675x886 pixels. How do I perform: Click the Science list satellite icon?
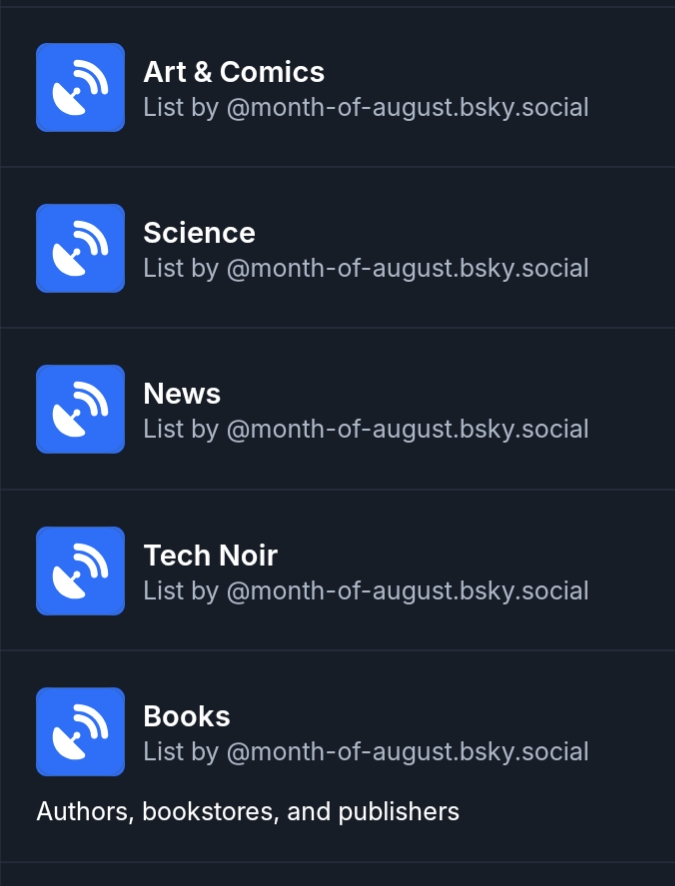pyautogui.click(x=80, y=248)
